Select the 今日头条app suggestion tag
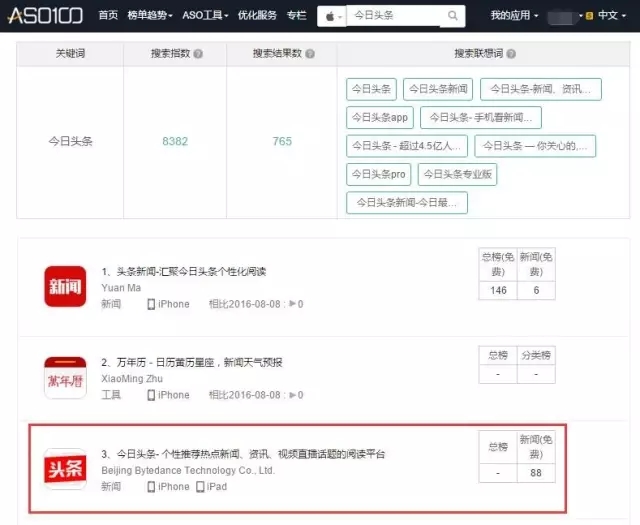Viewport: 640px width, 525px height. (380, 118)
